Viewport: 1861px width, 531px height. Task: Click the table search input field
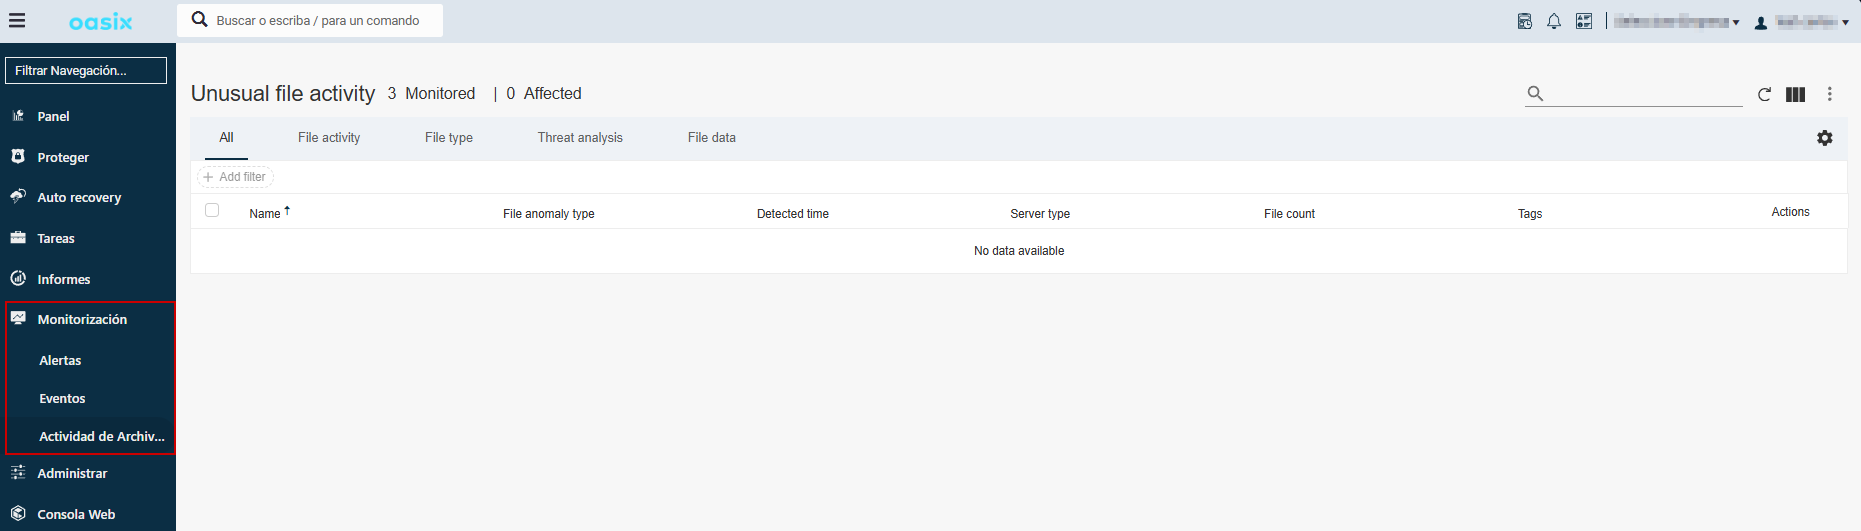[1645, 94]
